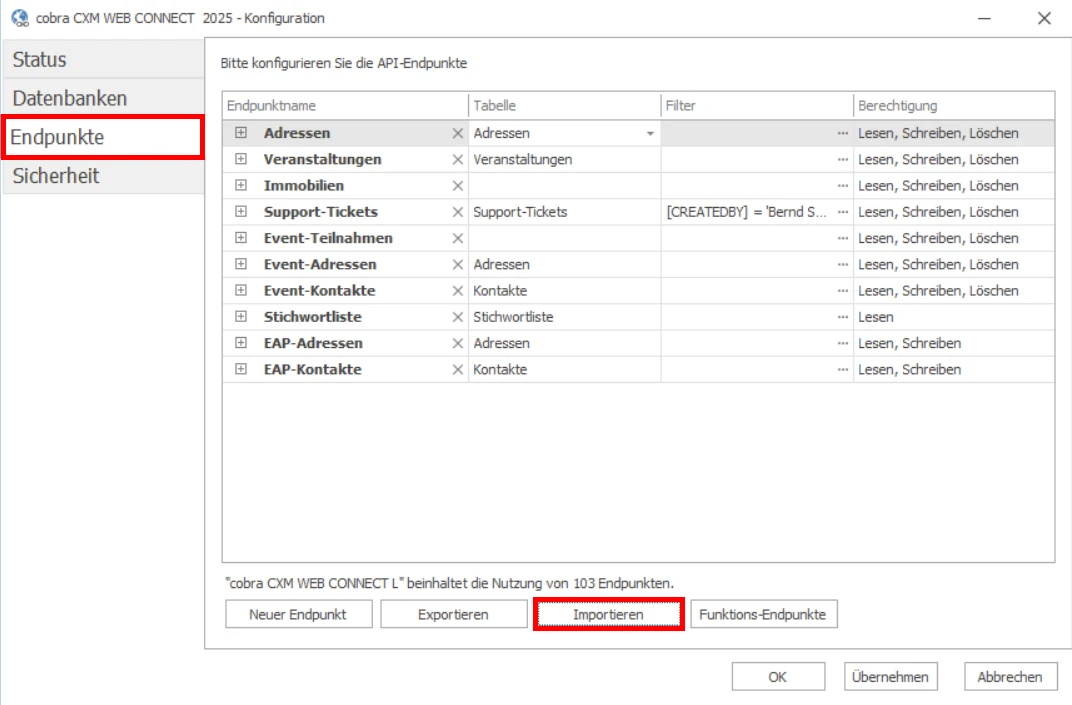Open filter editor ellipsis for Veranstaltungen row

[842, 159]
